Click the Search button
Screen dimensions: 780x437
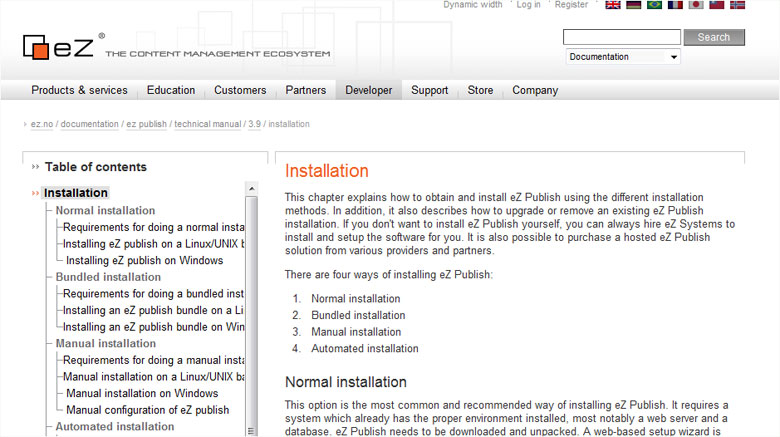(714, 37)
